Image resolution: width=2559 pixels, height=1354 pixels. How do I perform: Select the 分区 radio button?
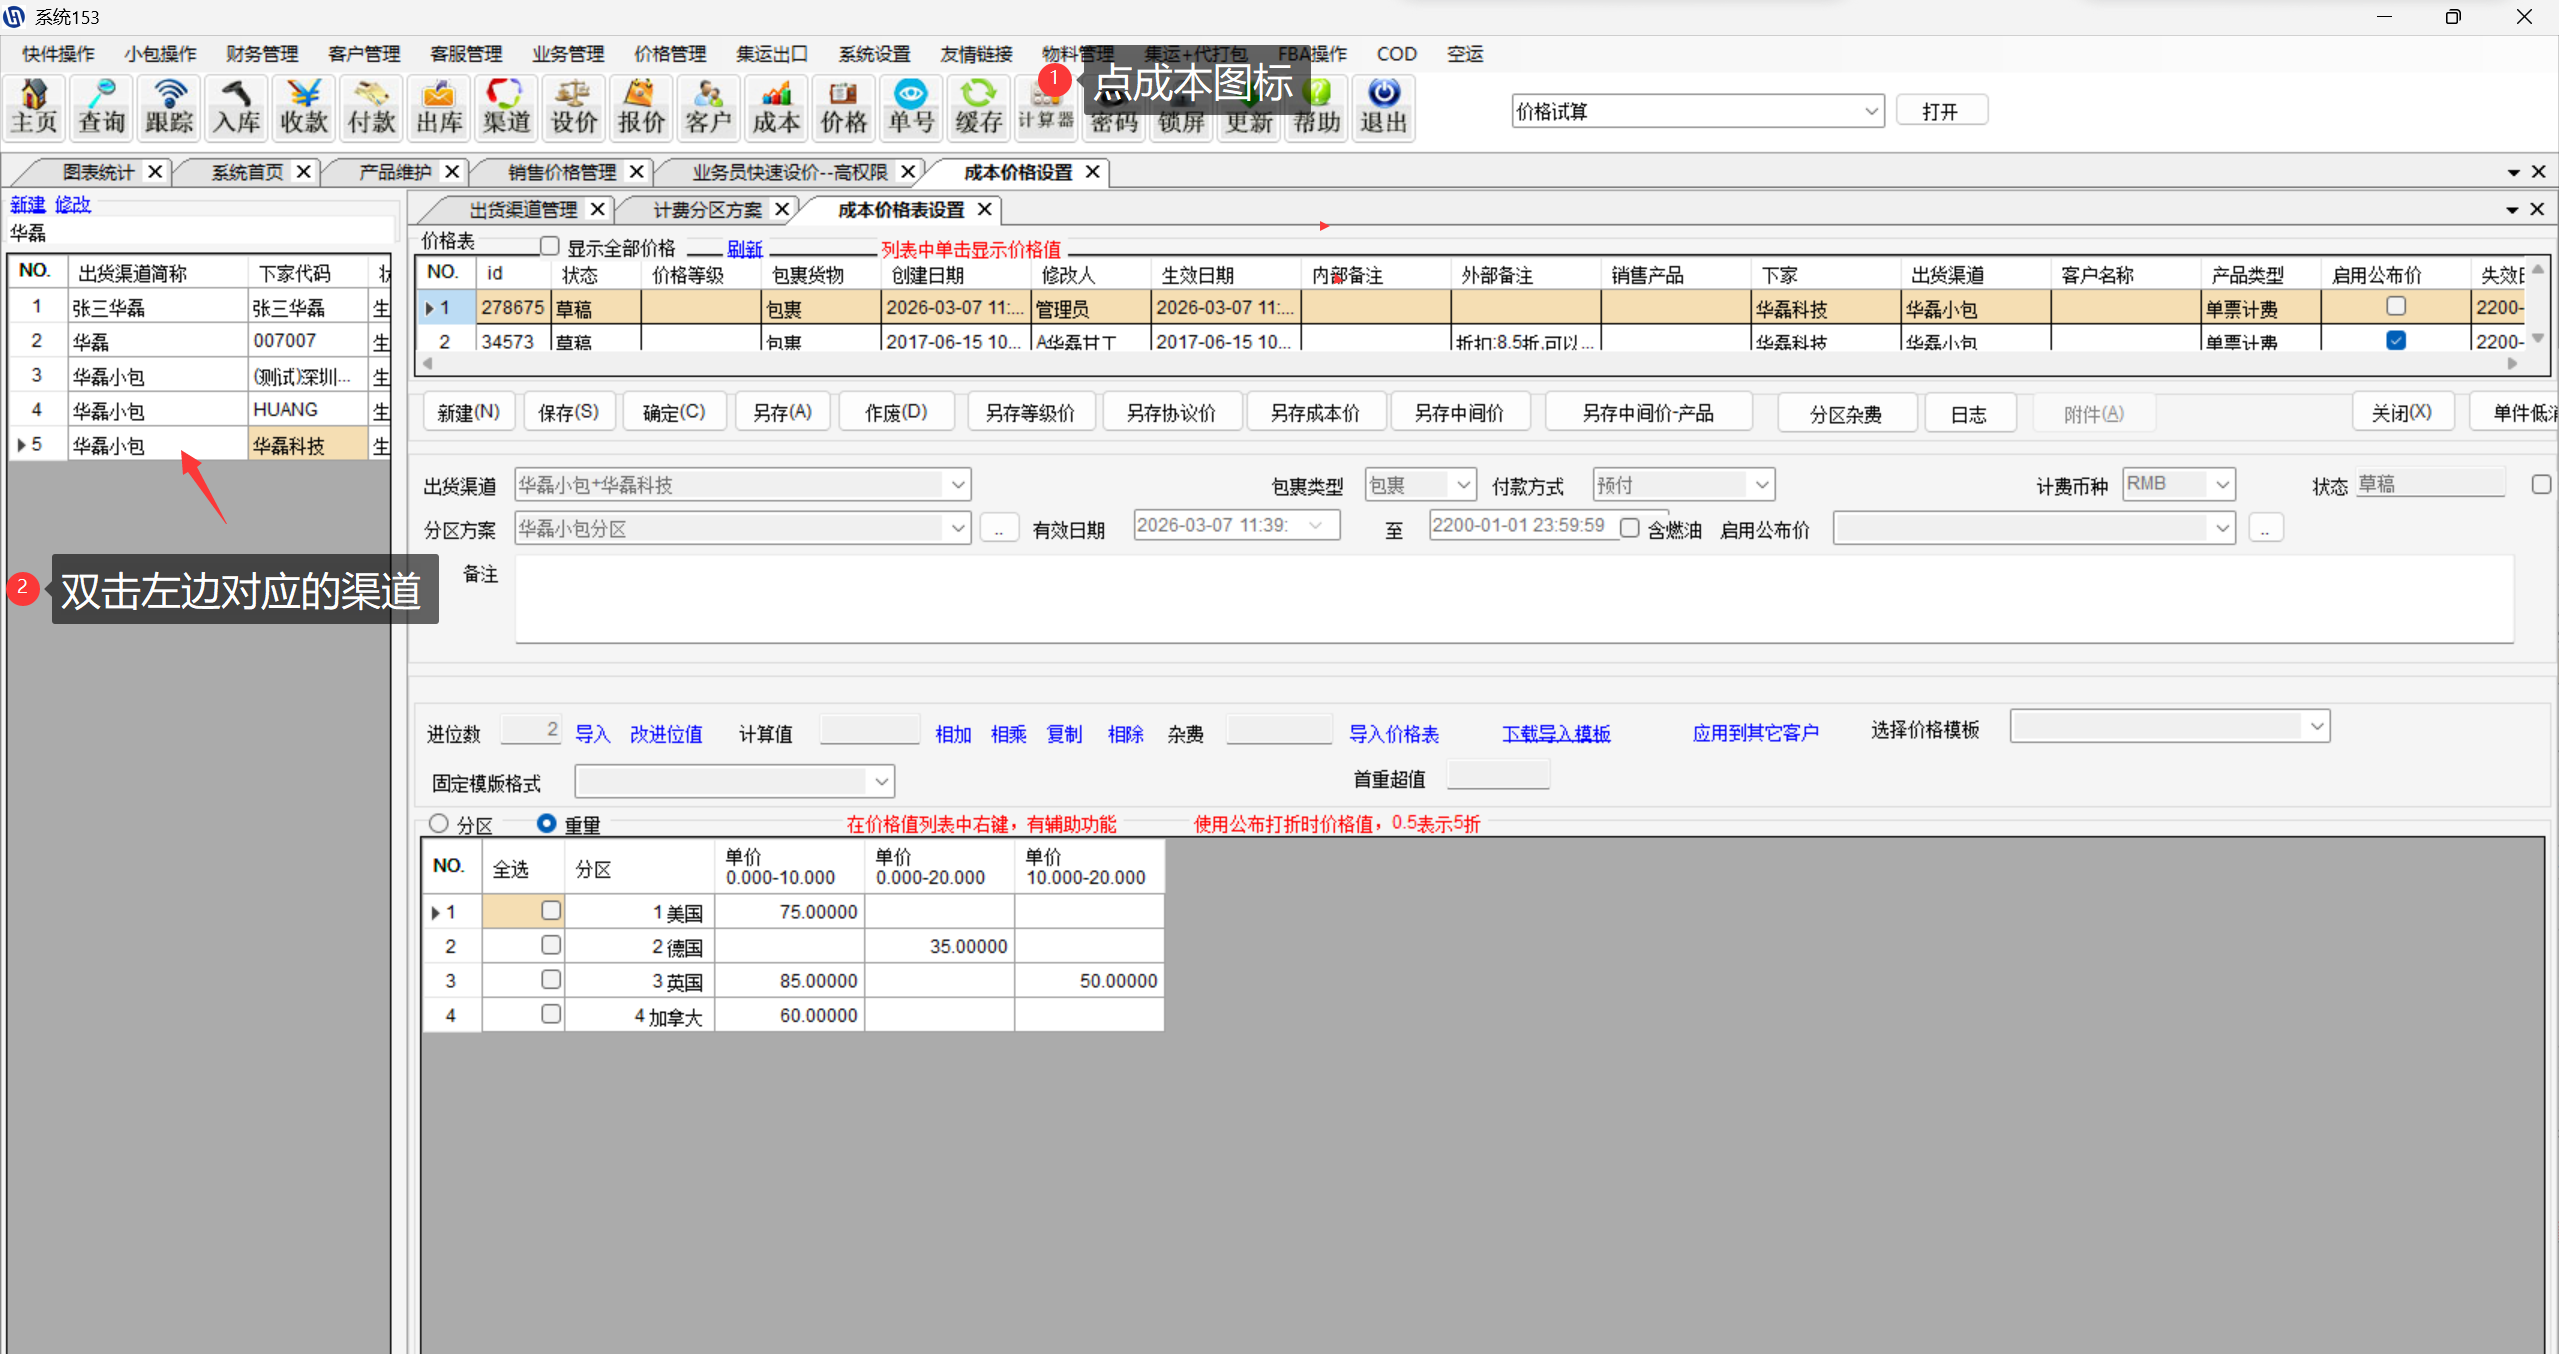coord(439,824)
